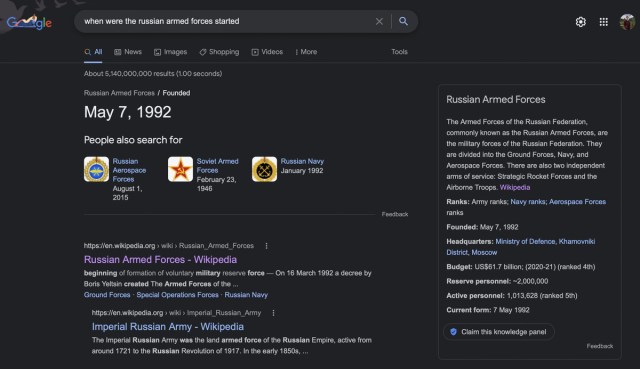Image resolution: width=640 pixels, height=369 pixels.
Task: Click the Google logo
Action: pos(29,22)
